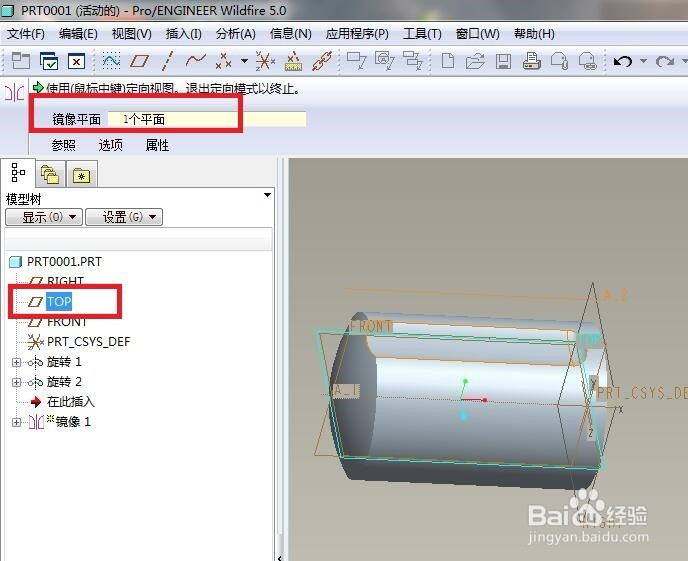Open the 窗口(W) menu

click(477, 34)
